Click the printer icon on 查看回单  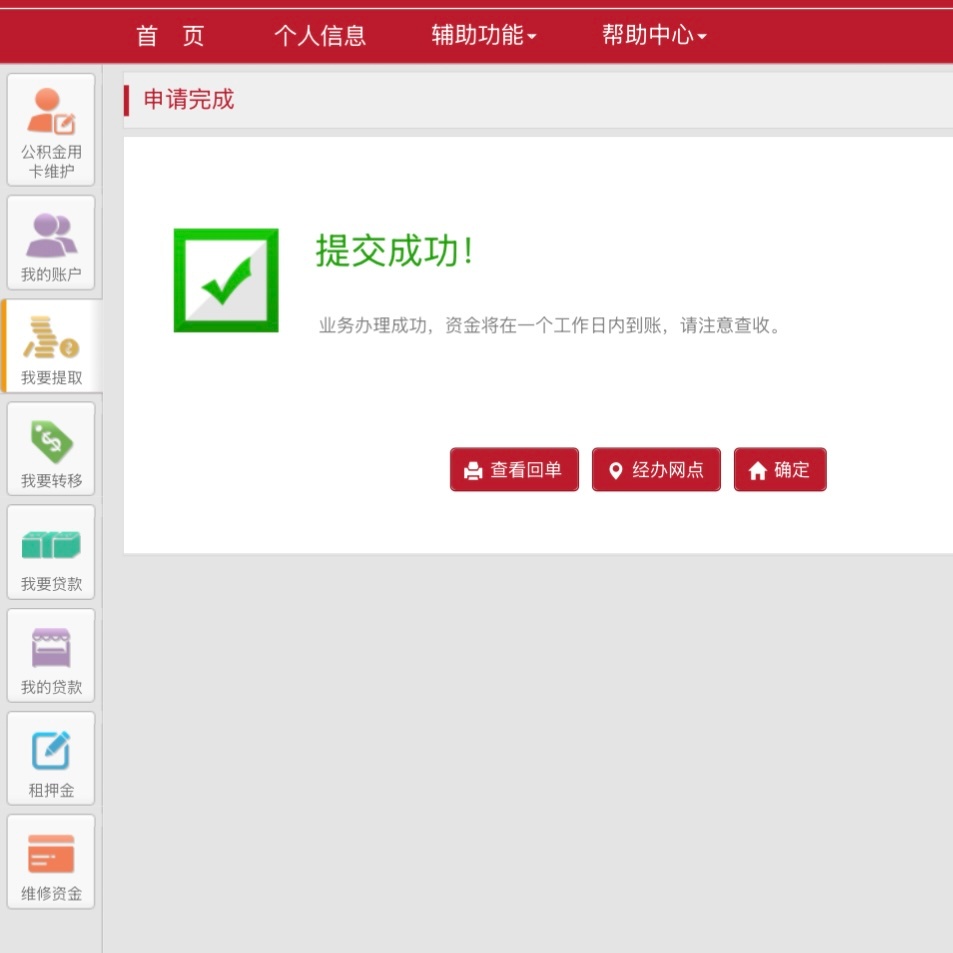468,469
